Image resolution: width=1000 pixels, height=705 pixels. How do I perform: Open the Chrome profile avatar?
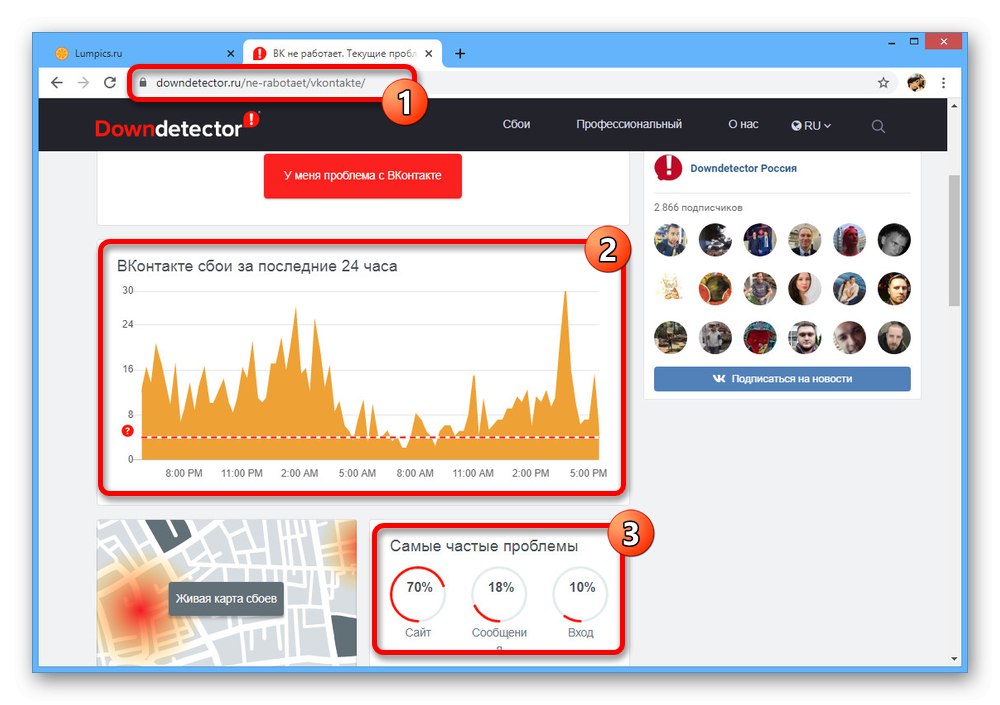tap(916, 82)
